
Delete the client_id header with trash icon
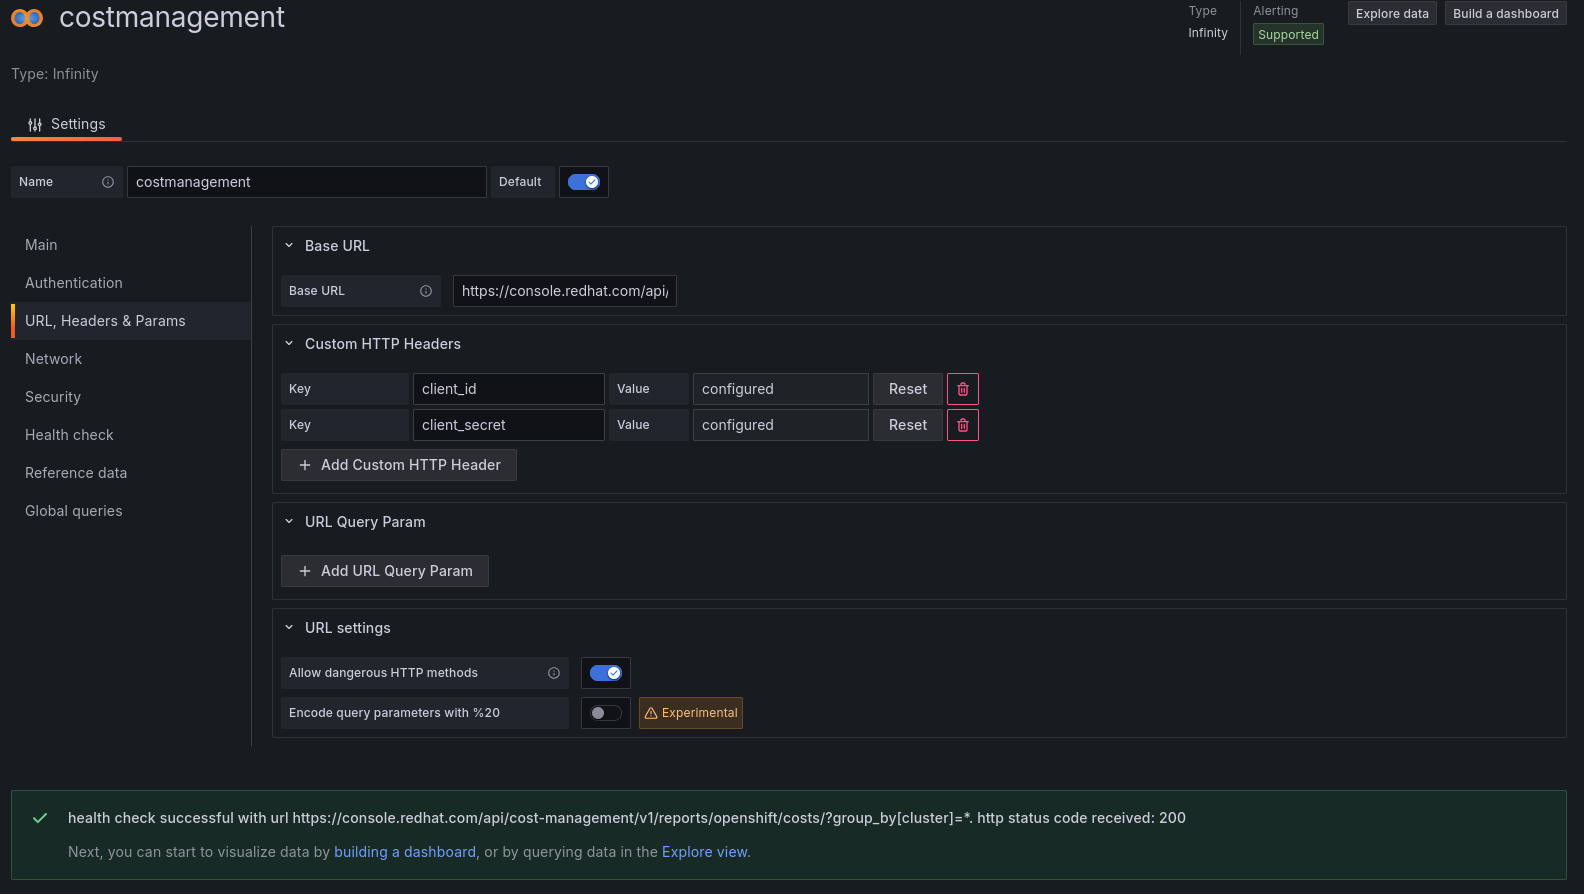[963, 389]
